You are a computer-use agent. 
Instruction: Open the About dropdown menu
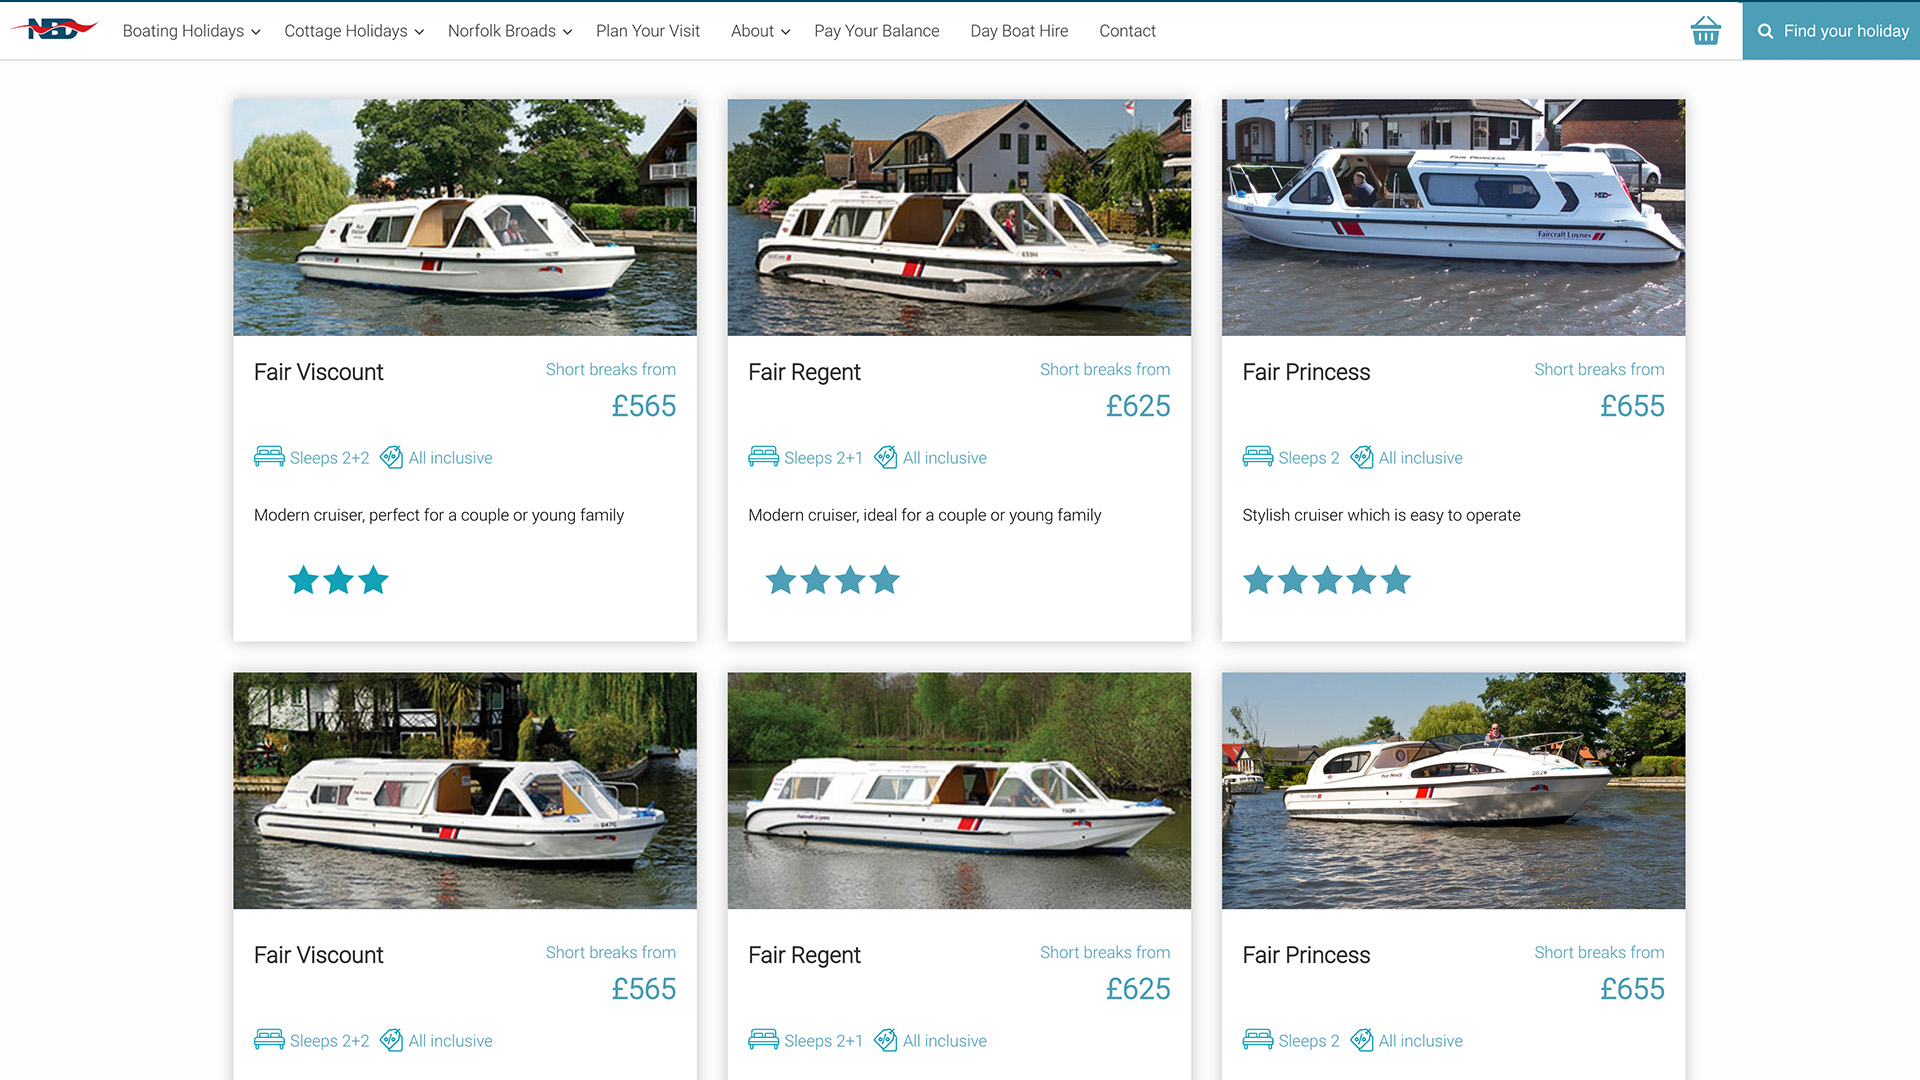pos(760,31)
